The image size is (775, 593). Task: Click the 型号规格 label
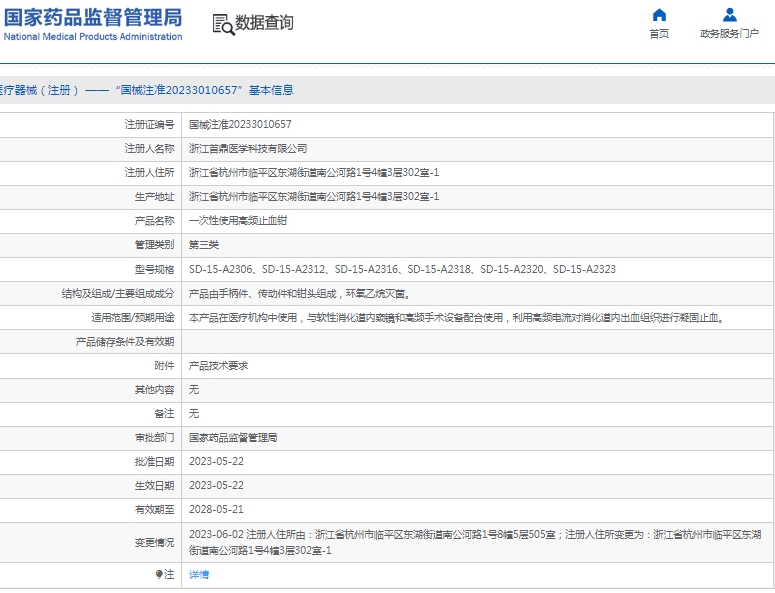(154, 269)
